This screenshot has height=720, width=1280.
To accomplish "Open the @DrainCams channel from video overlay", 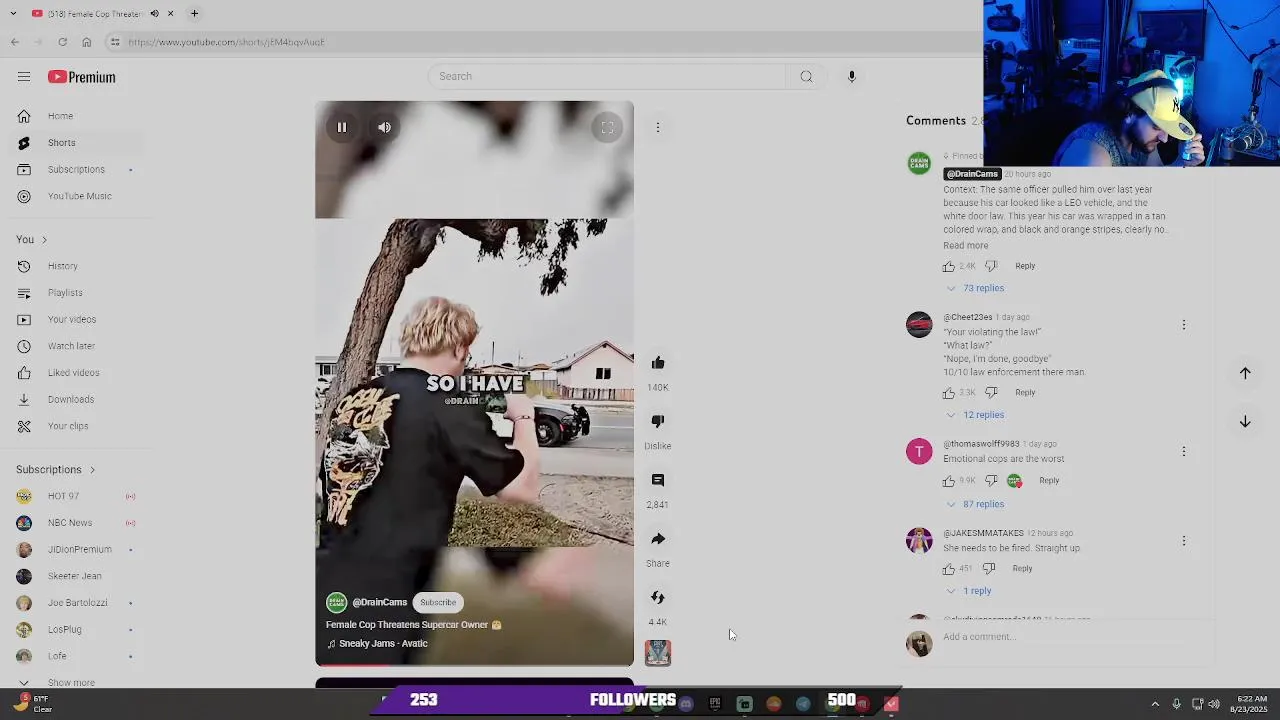I will click(379, 602).
